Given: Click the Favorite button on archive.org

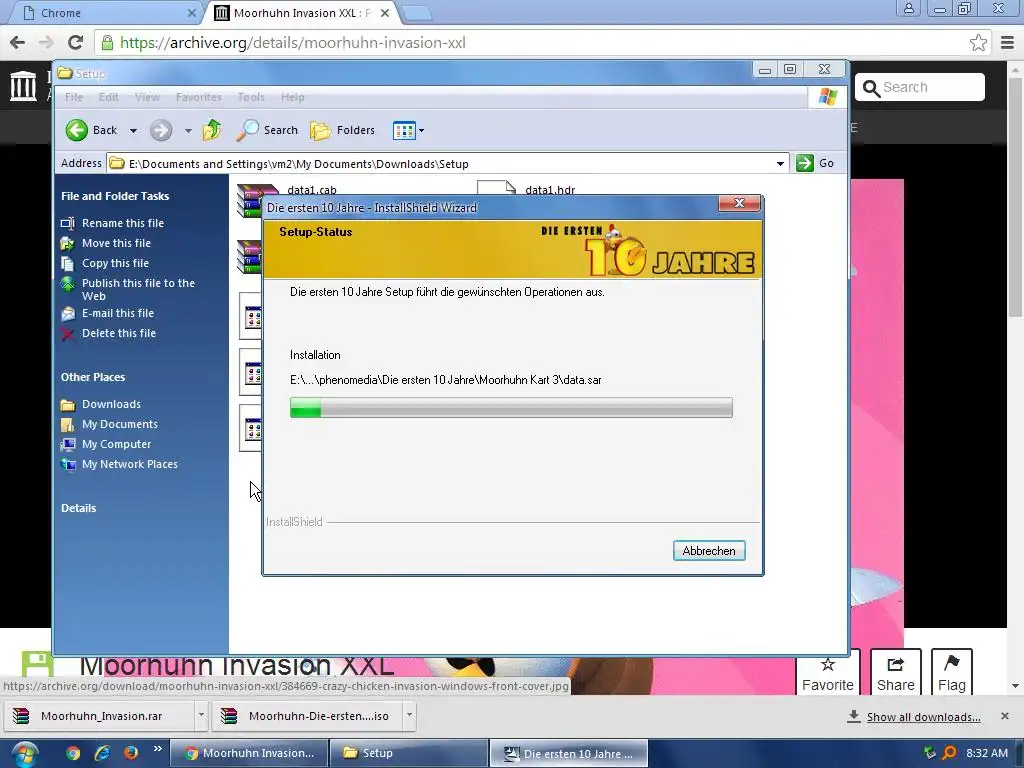Looking at the screenshot, I should coord(827,672).
